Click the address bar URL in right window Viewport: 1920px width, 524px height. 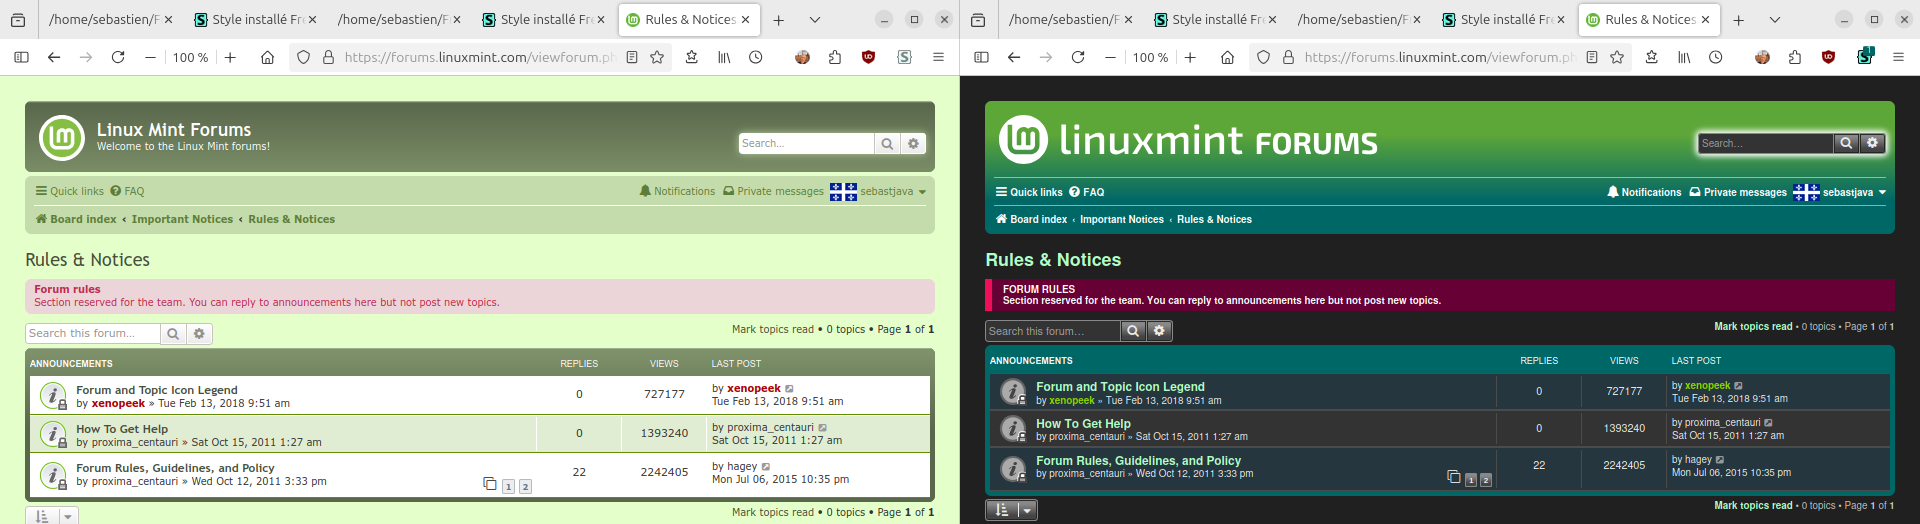[1438, 57]
